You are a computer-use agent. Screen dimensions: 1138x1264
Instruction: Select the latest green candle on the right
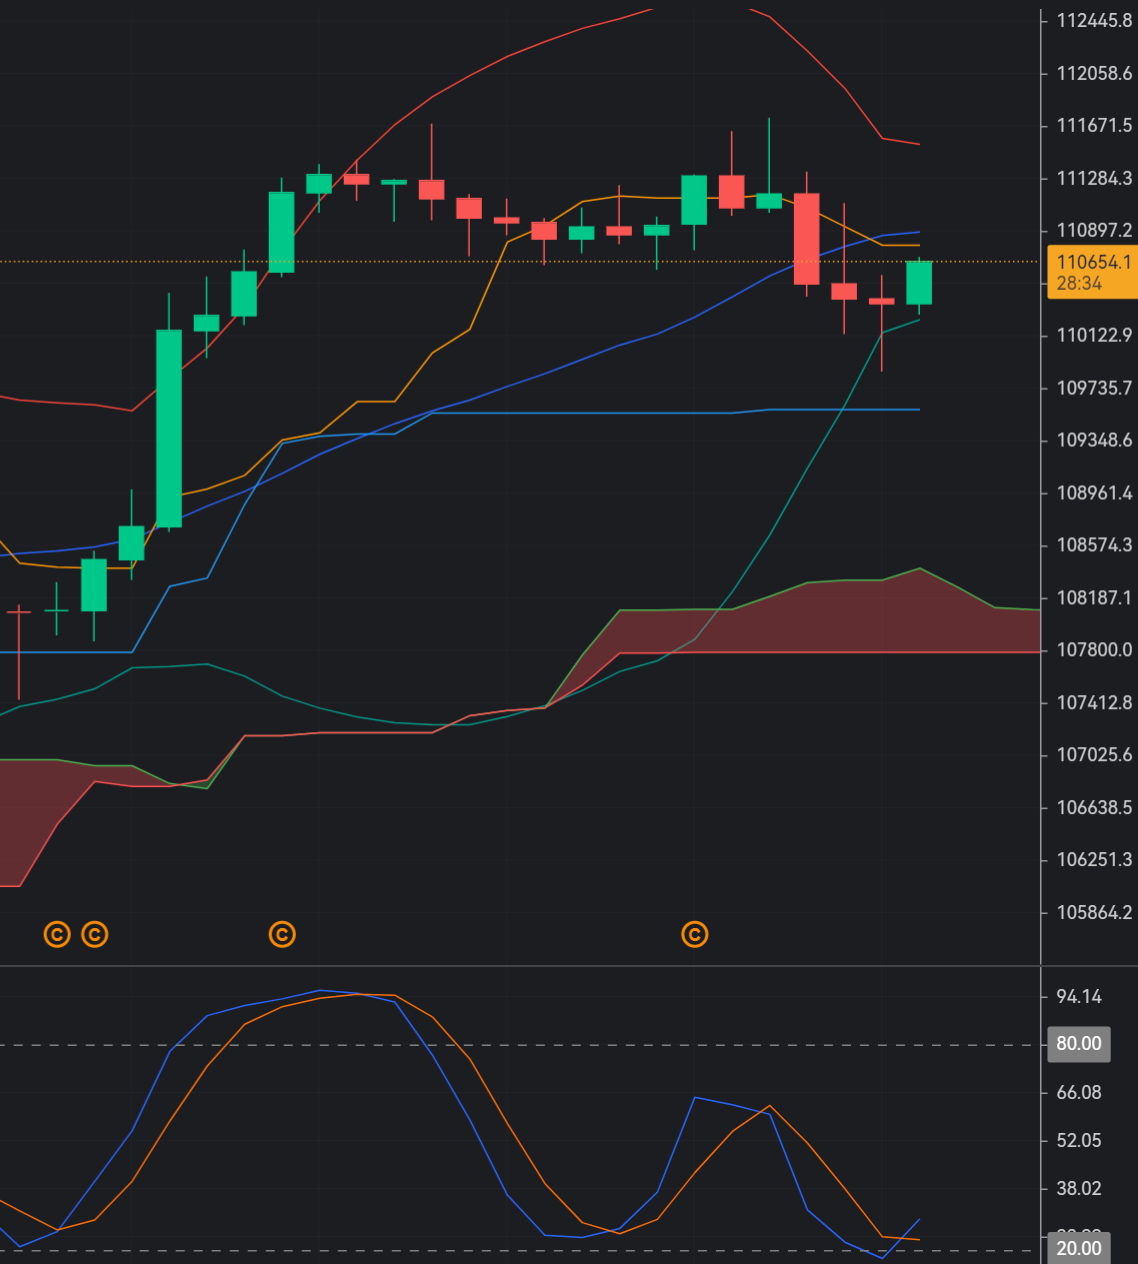click(x=919, y=282)
